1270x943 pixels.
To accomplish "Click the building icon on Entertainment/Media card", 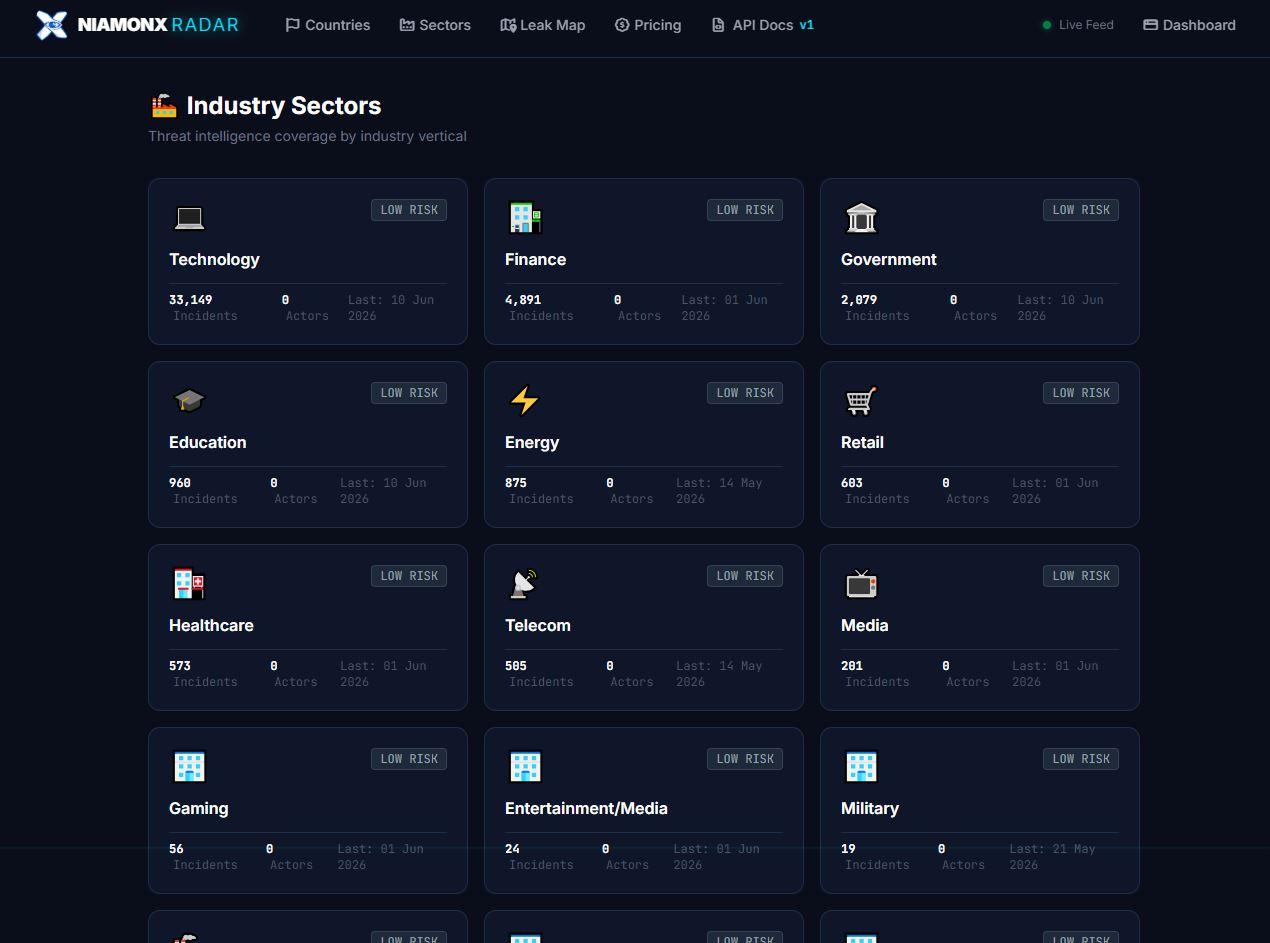I will point(525,766).
